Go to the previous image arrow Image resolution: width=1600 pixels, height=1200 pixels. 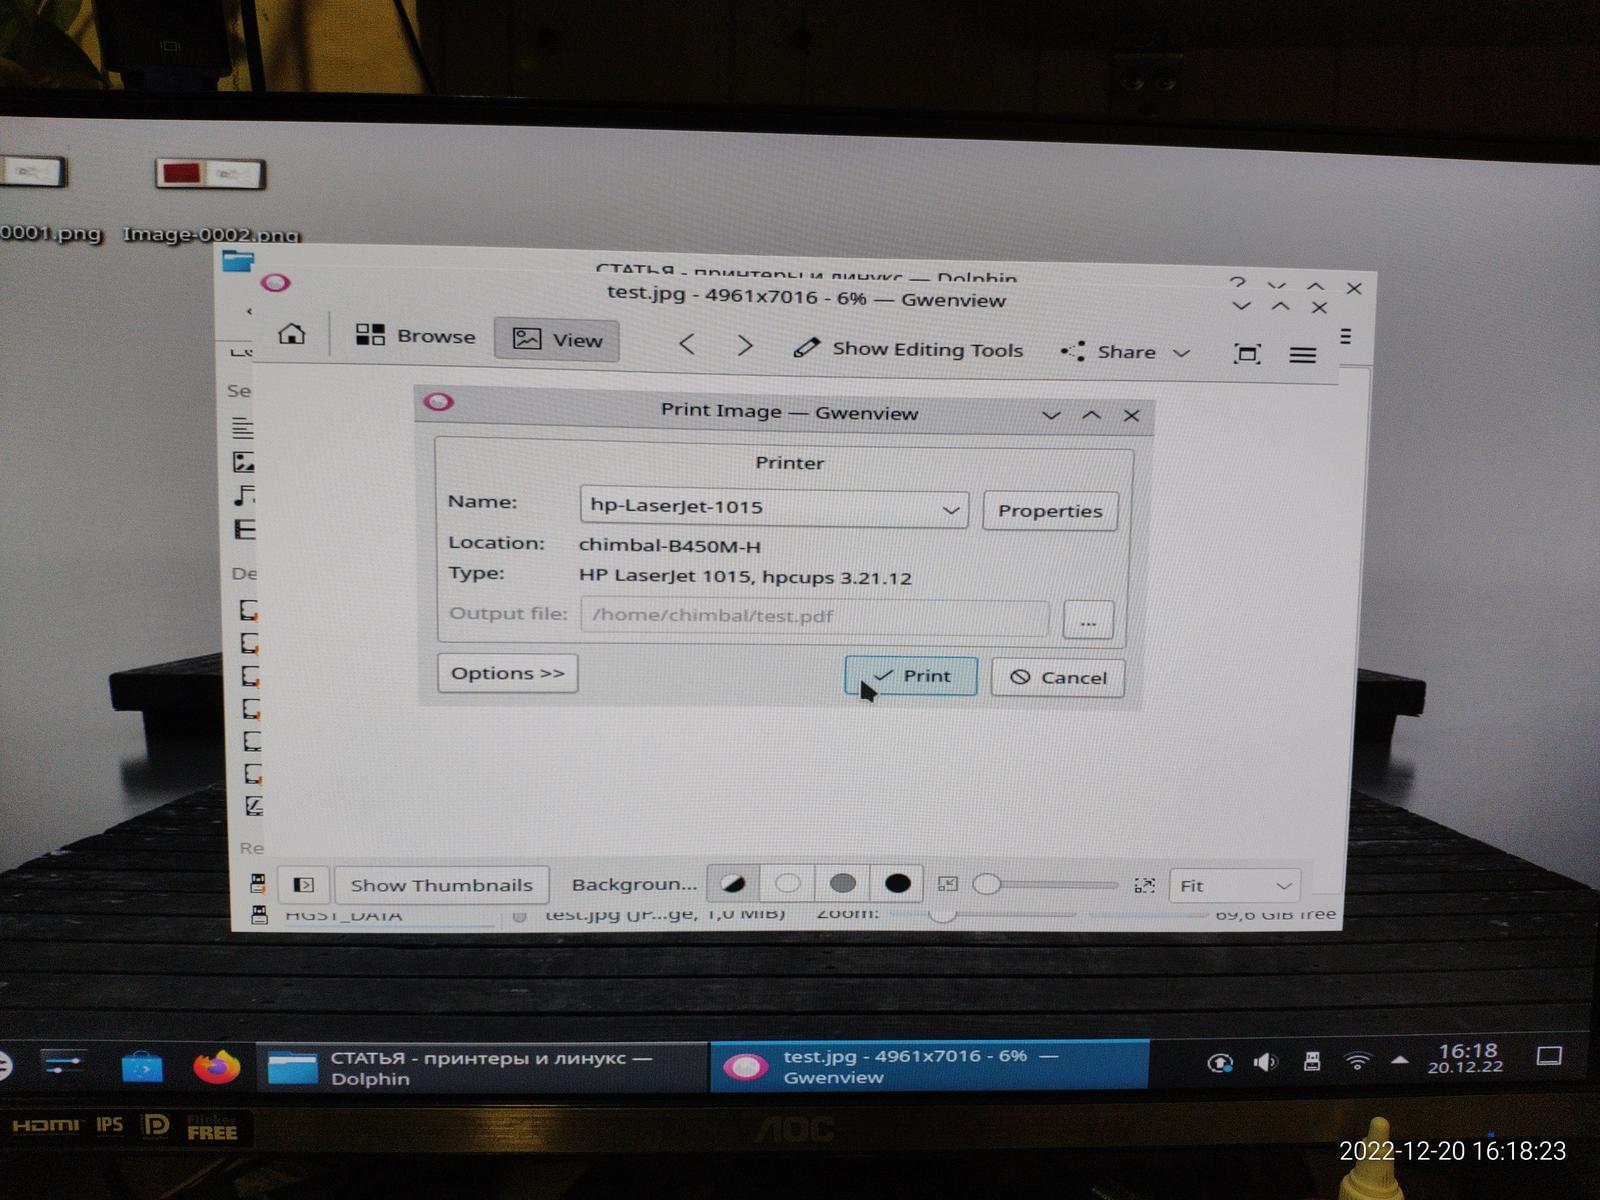pos(687,344)
